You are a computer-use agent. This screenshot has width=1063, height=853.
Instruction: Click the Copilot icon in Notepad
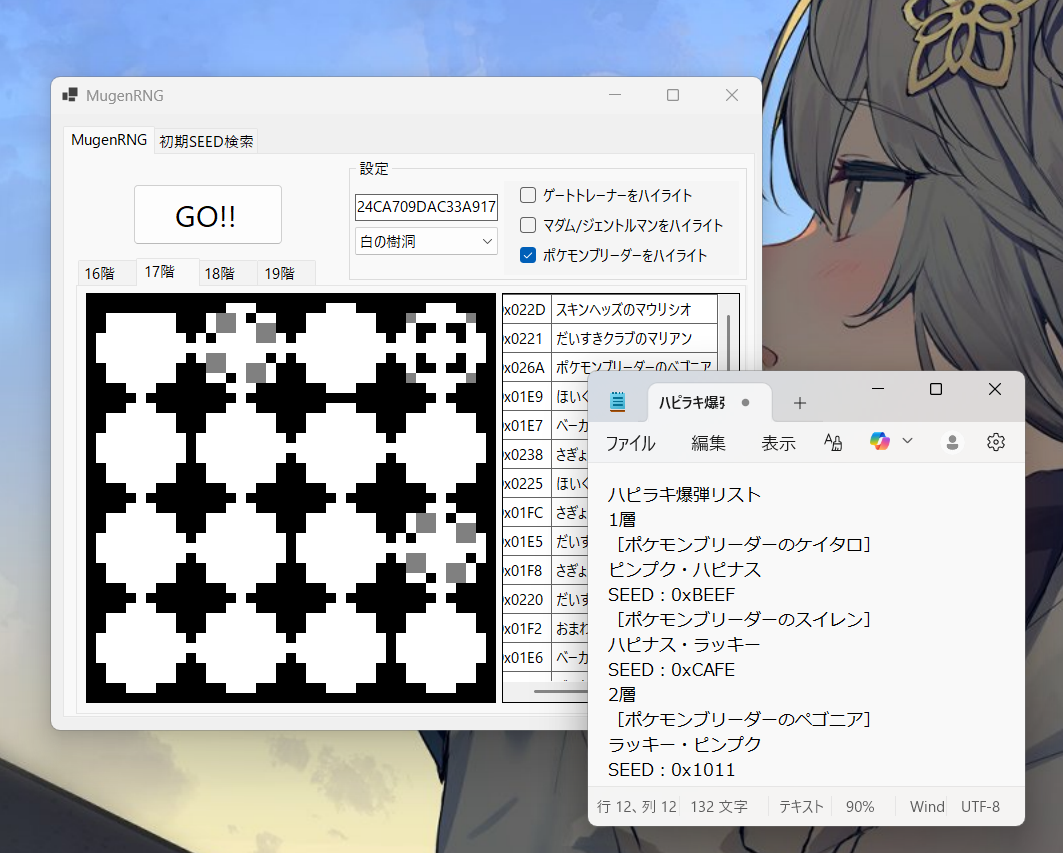click(880, 441)
